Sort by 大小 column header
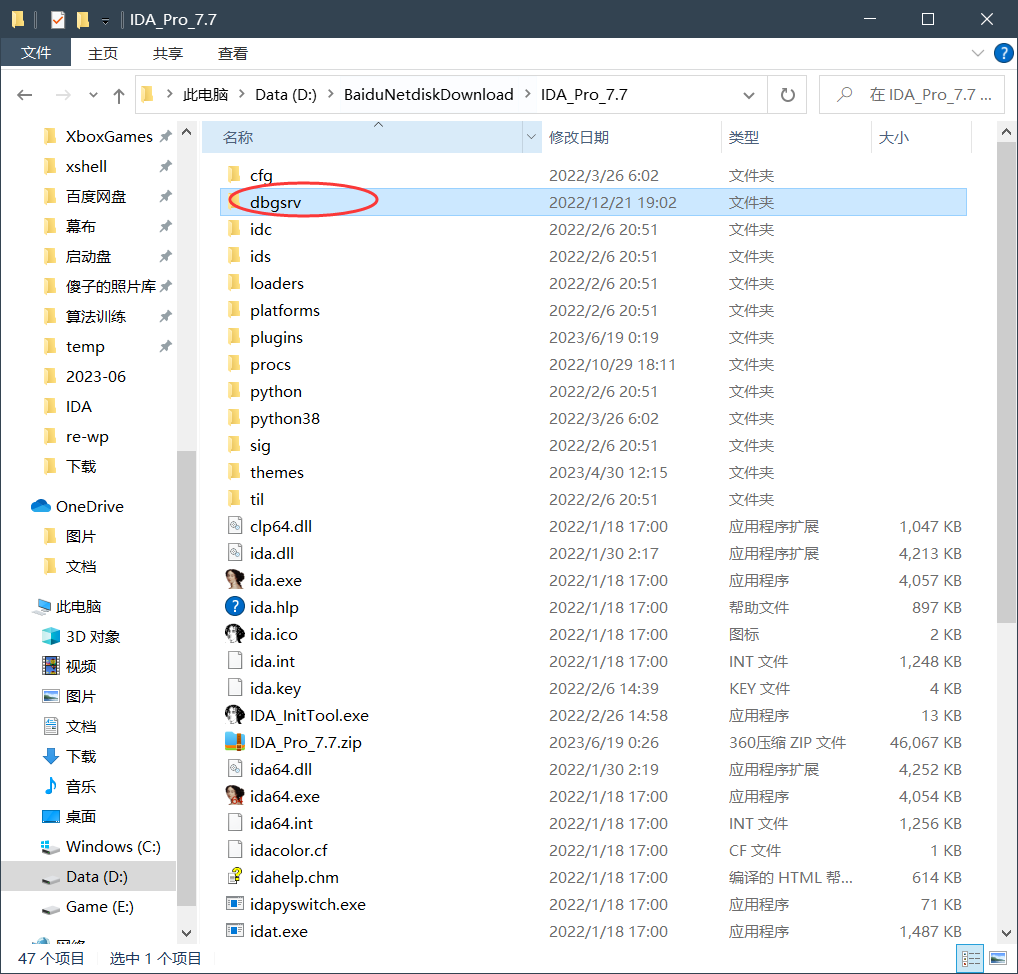This screenshot has width=1018, height=974. (x=921, y=137)
